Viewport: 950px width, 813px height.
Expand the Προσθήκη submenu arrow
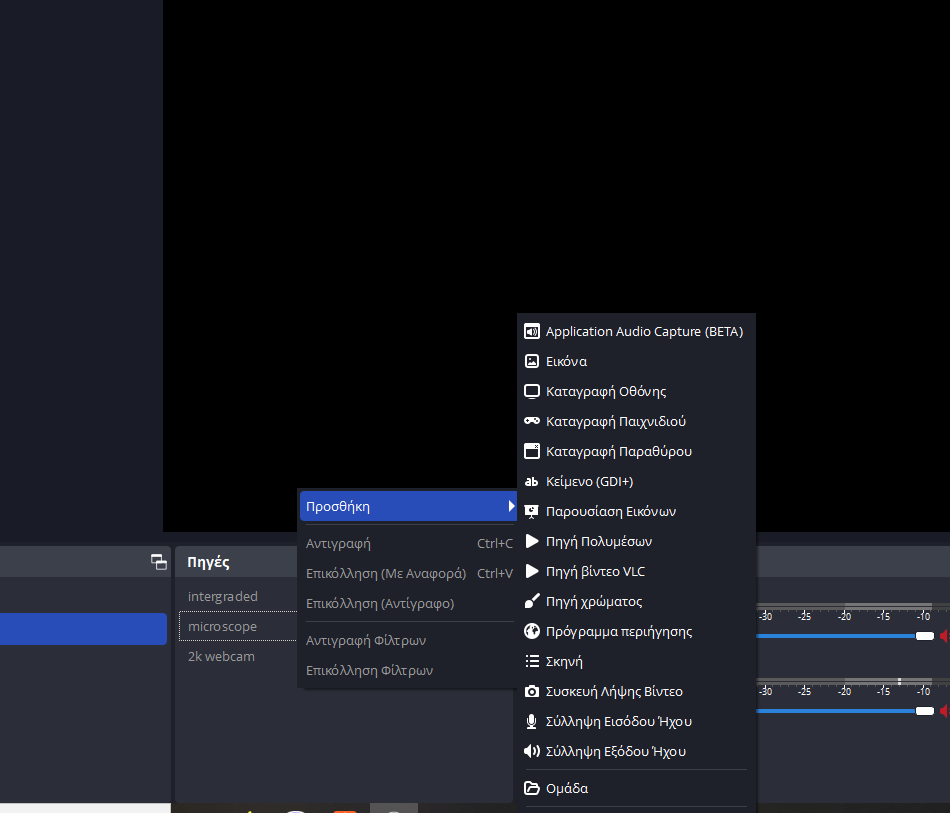(x=511, y=506)
